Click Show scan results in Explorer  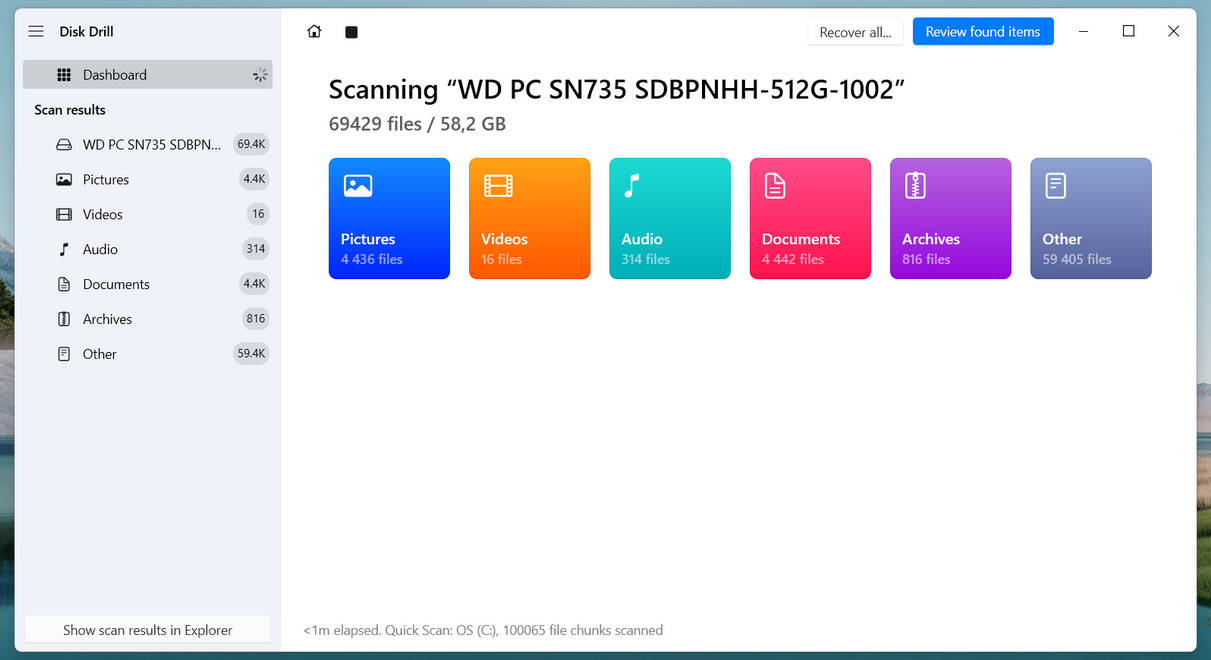(x=148, y=630)
